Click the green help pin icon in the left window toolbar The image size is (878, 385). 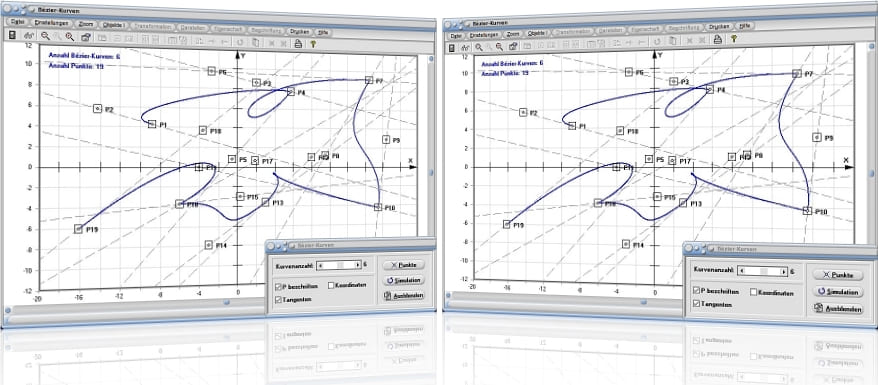[x=312, y=44]
